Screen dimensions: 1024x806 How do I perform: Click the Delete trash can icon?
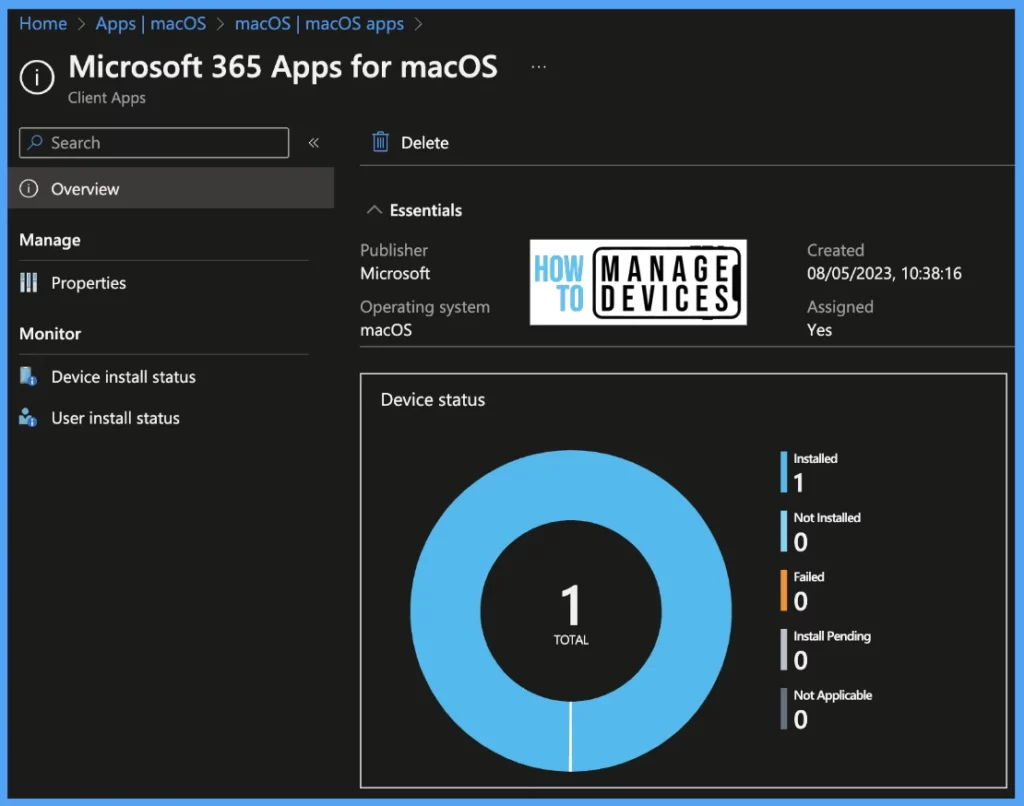coord(380,142)
